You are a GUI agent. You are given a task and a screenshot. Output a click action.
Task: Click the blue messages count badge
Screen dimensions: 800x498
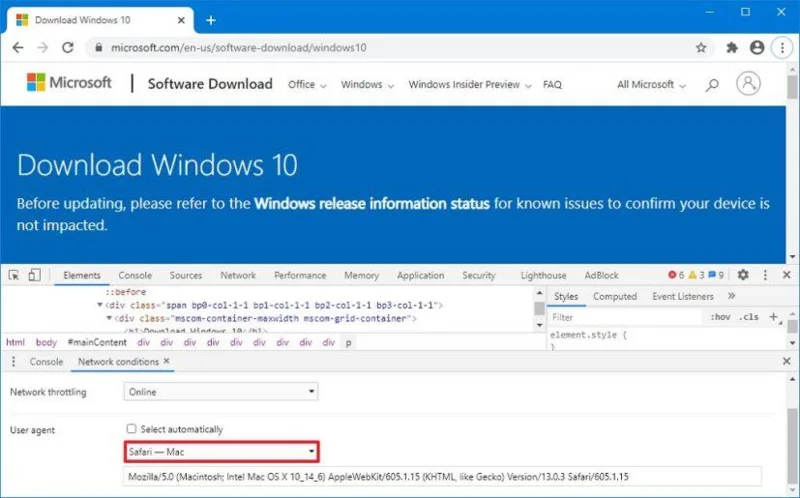click(716, 275)
